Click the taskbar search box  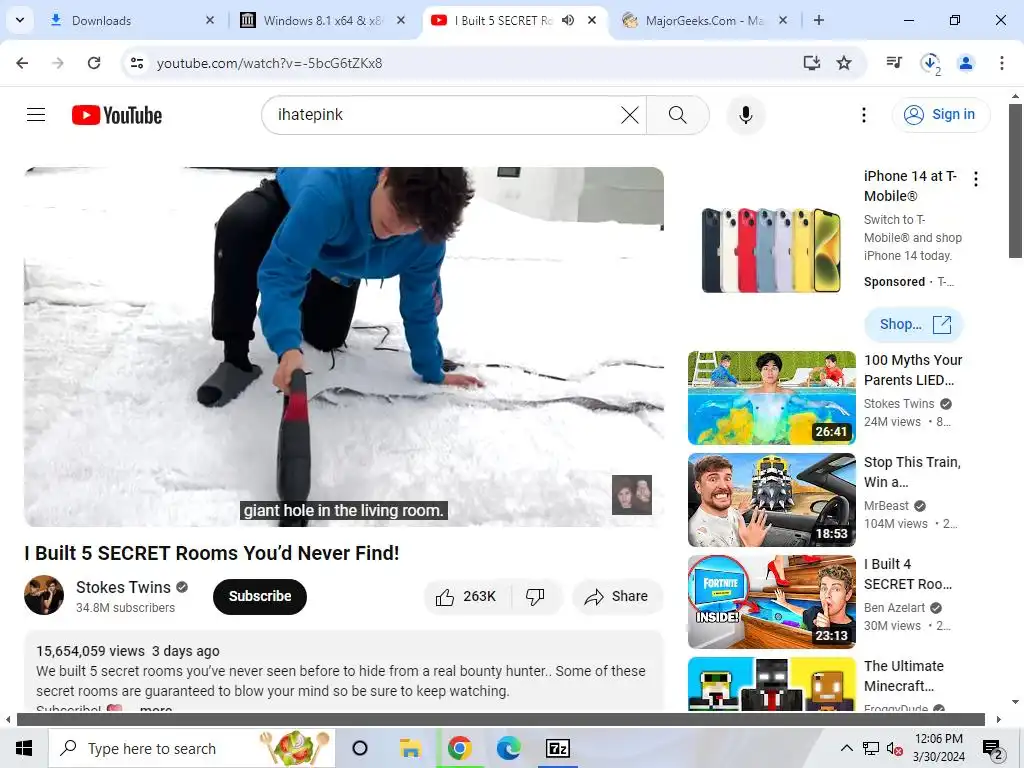click(191, 748)
